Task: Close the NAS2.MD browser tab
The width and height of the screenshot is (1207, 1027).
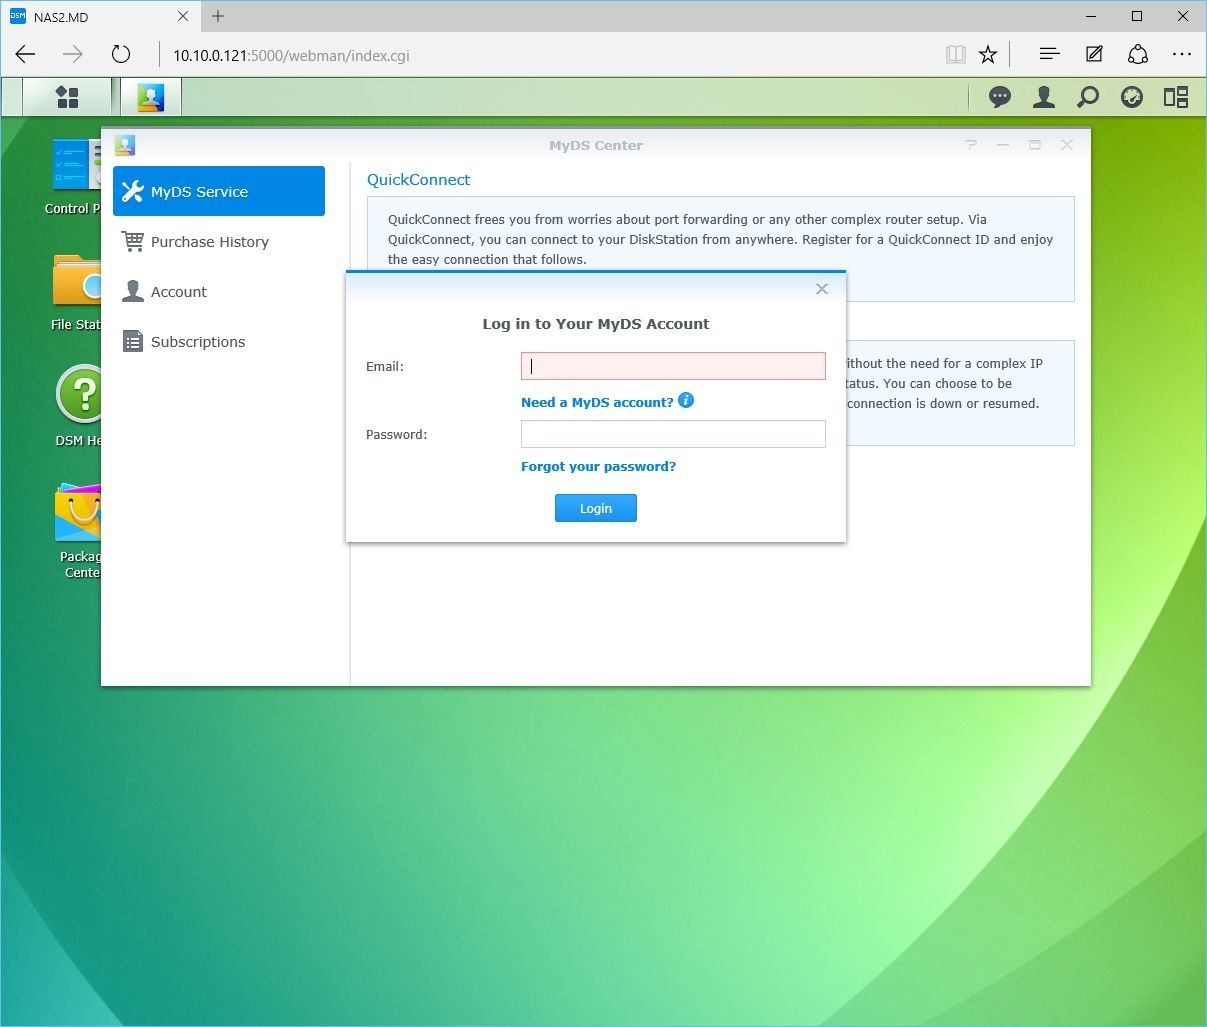Action: pos(183,16)
